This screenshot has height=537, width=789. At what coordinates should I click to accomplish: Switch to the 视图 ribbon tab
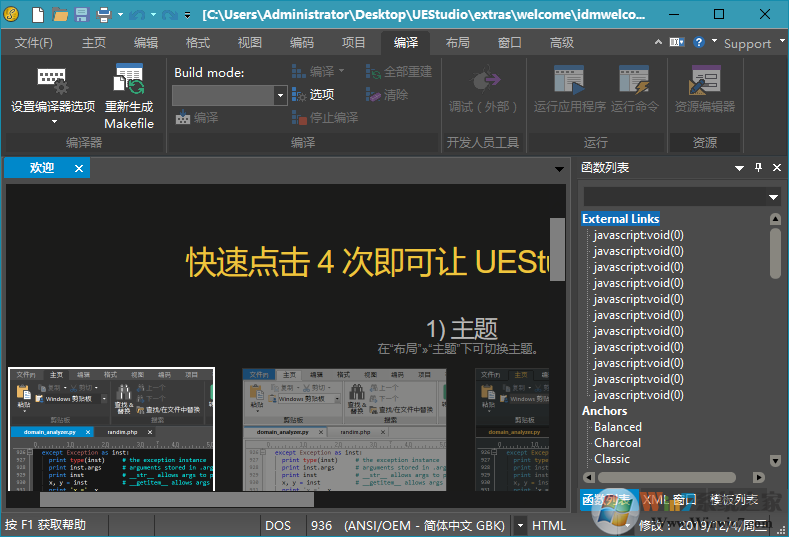point(250,43)
